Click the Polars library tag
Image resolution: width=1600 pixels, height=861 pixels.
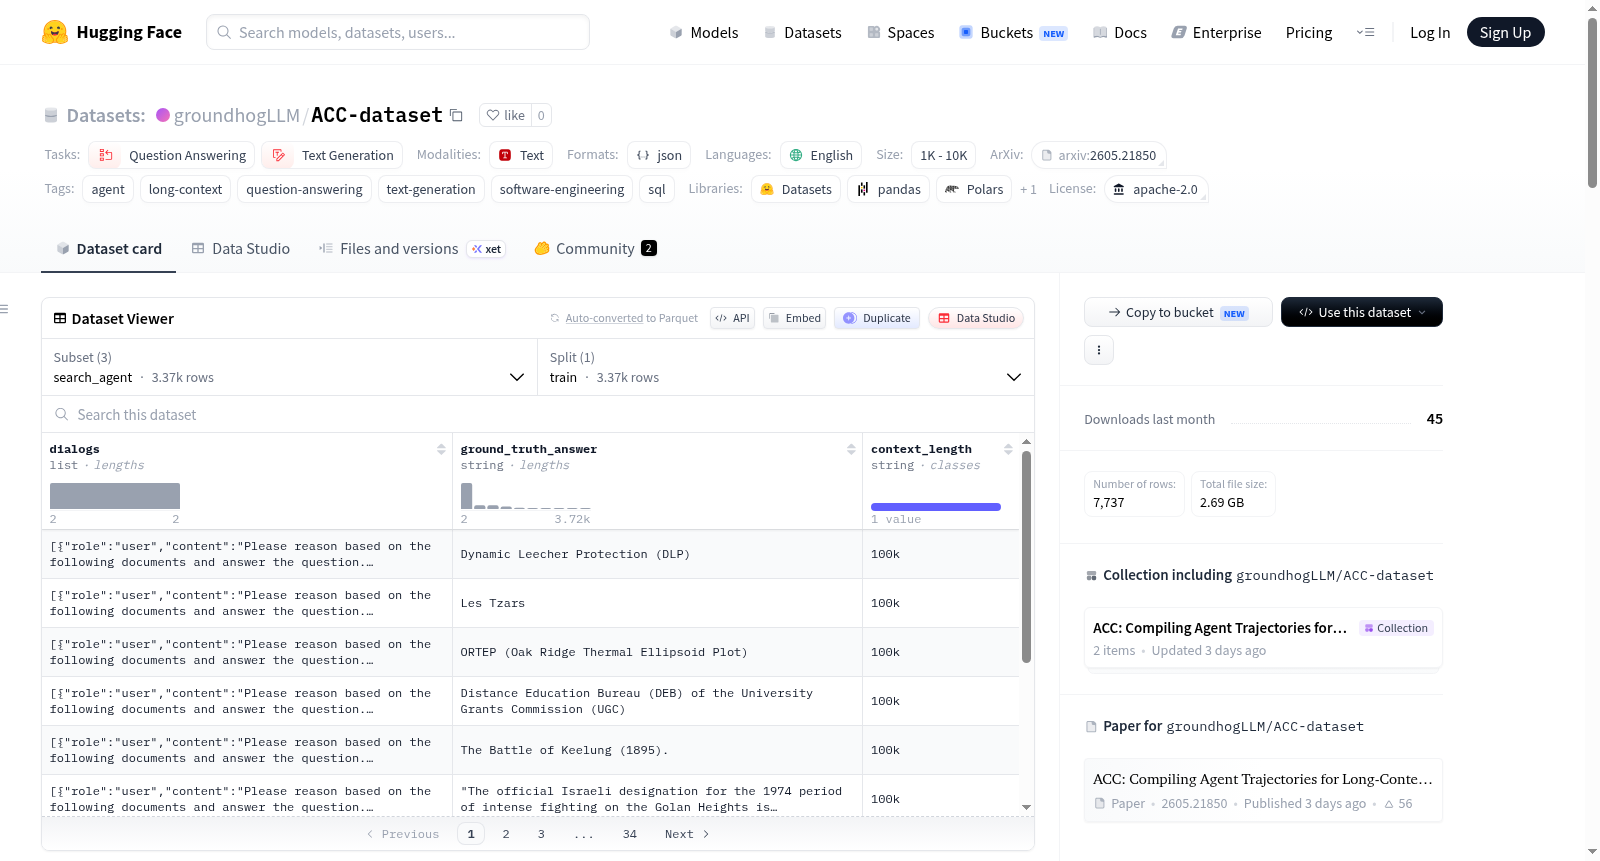[974, 189]
